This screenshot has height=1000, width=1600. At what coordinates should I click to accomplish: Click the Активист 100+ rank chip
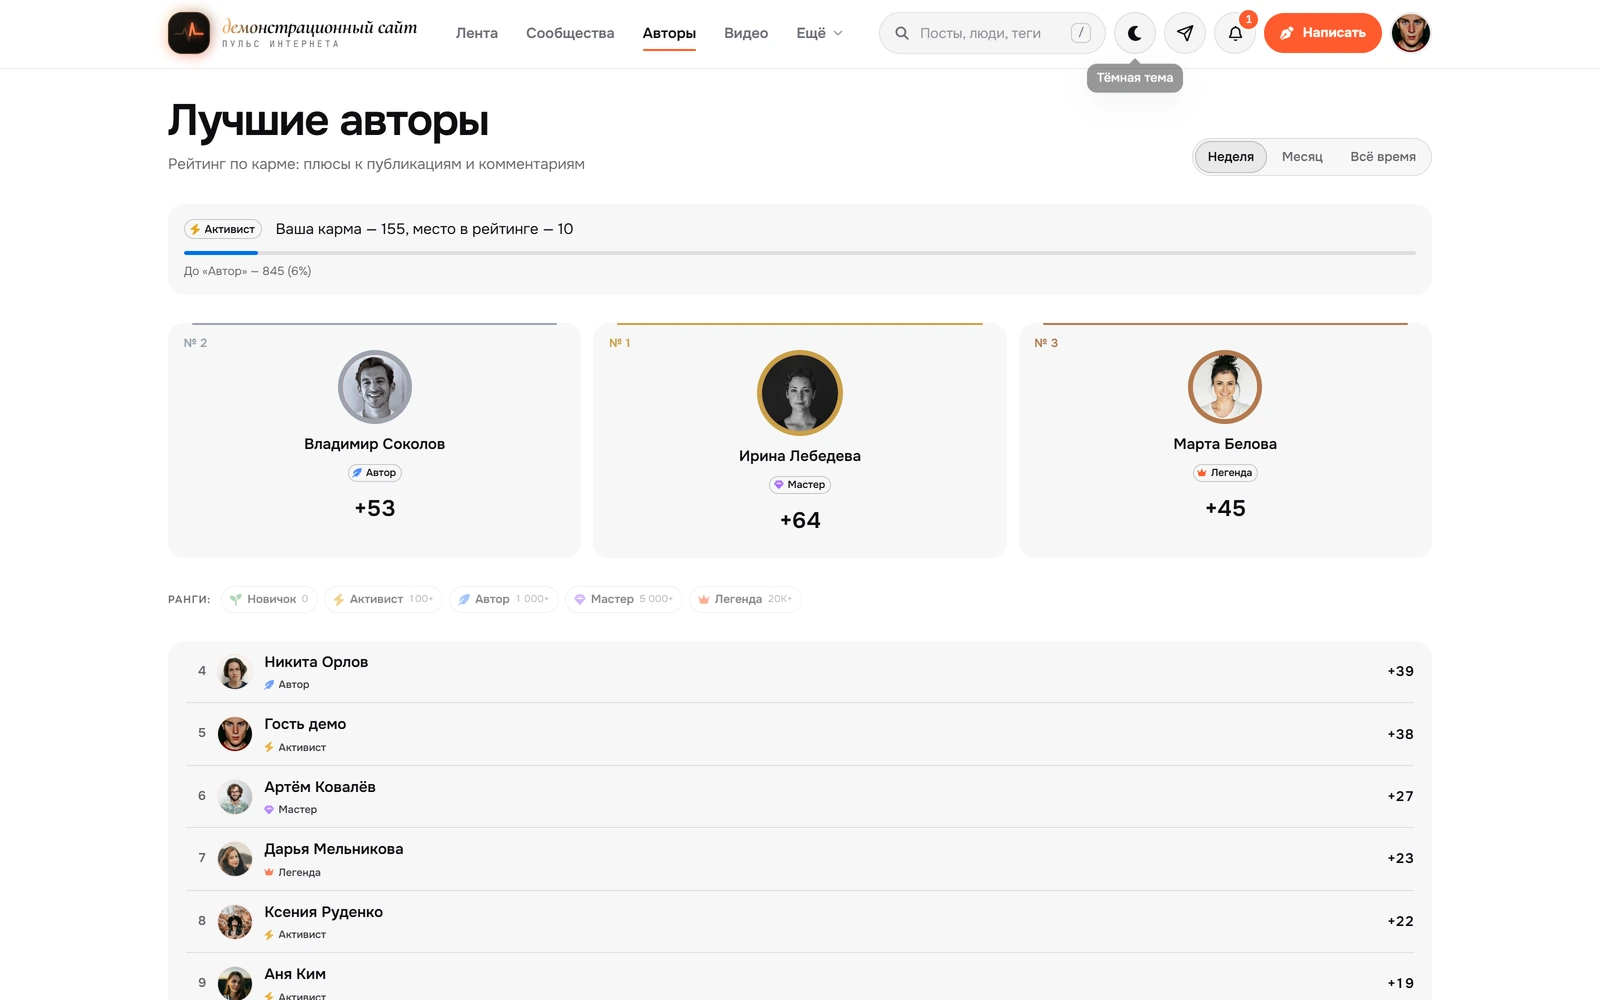click(383, 599)
